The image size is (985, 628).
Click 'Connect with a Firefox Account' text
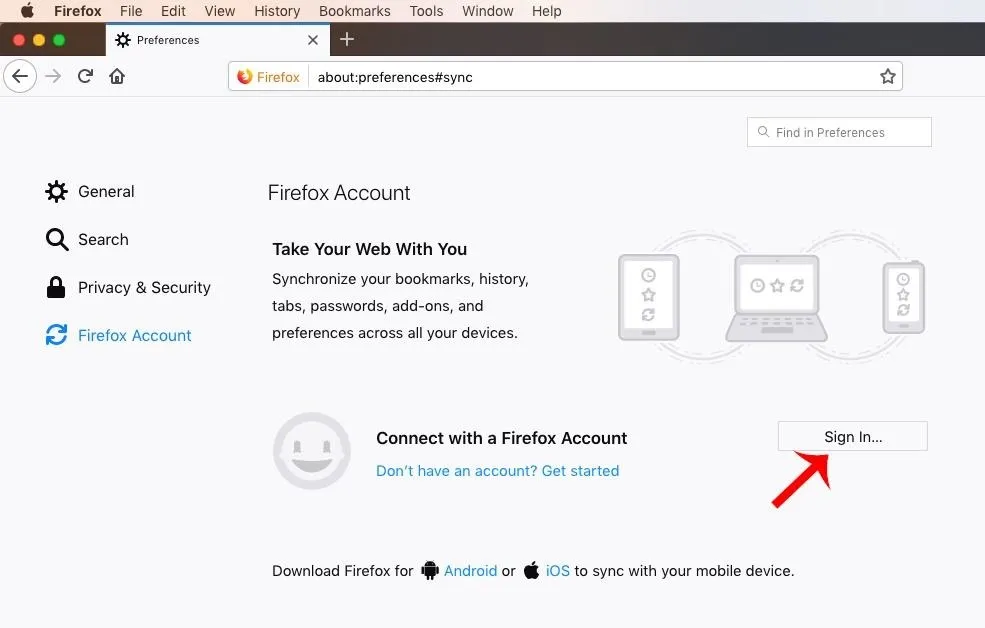tap(501, 438)
